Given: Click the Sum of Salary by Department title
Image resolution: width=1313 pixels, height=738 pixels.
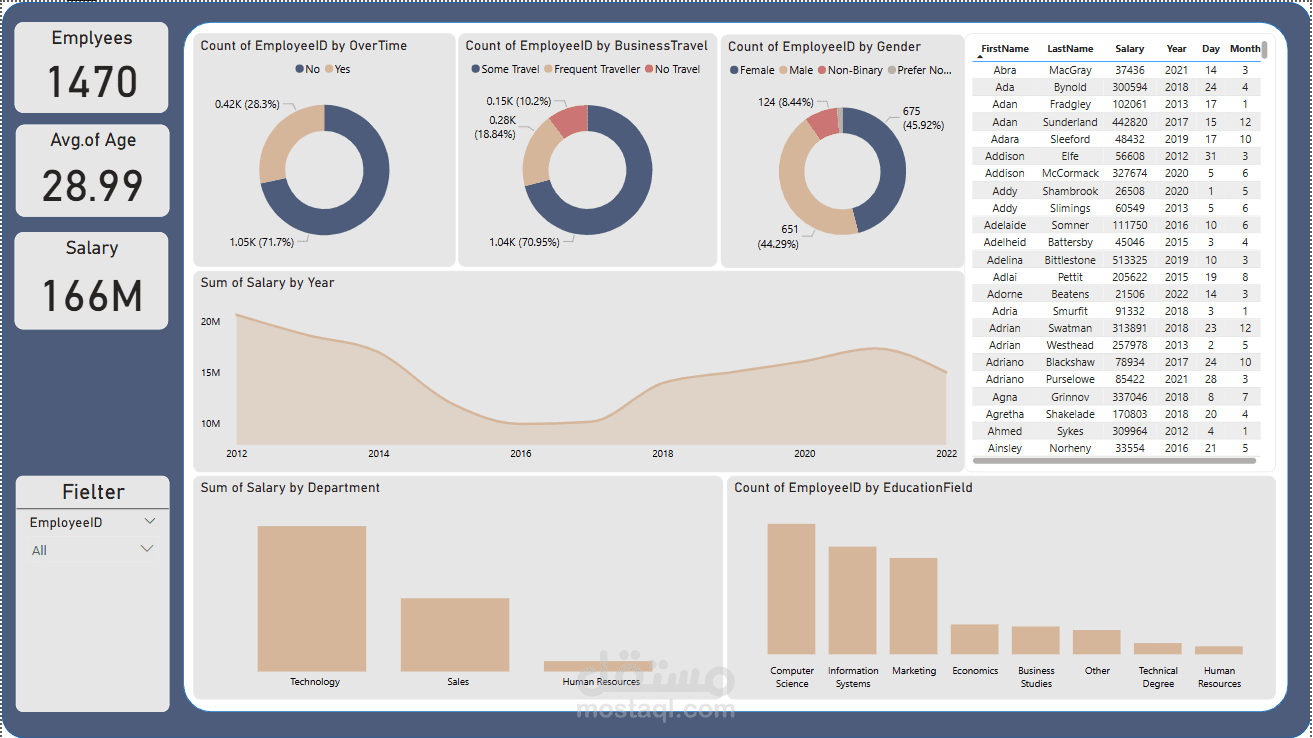Looking at the screenshot, I should pos(290,487).
